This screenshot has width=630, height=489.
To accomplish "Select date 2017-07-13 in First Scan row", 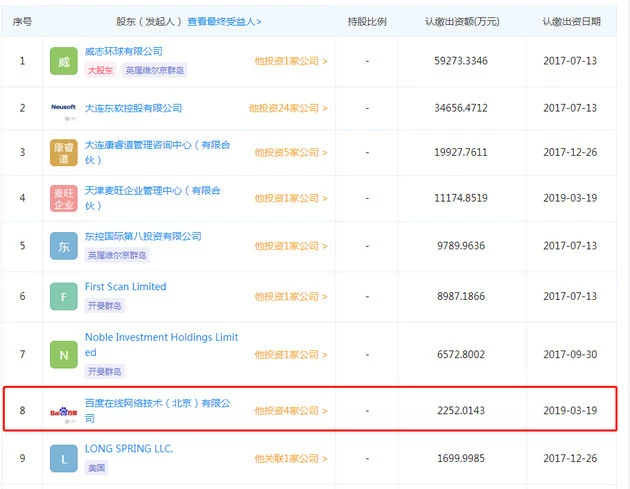I will point(570,297).
